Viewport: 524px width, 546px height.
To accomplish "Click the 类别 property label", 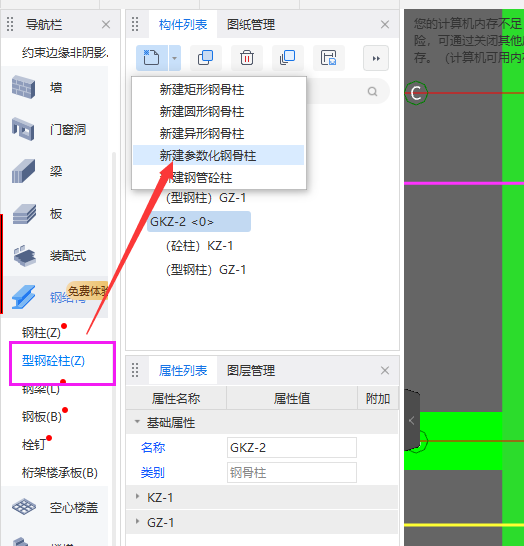I will pyautogui.click(x=153, y=473).
